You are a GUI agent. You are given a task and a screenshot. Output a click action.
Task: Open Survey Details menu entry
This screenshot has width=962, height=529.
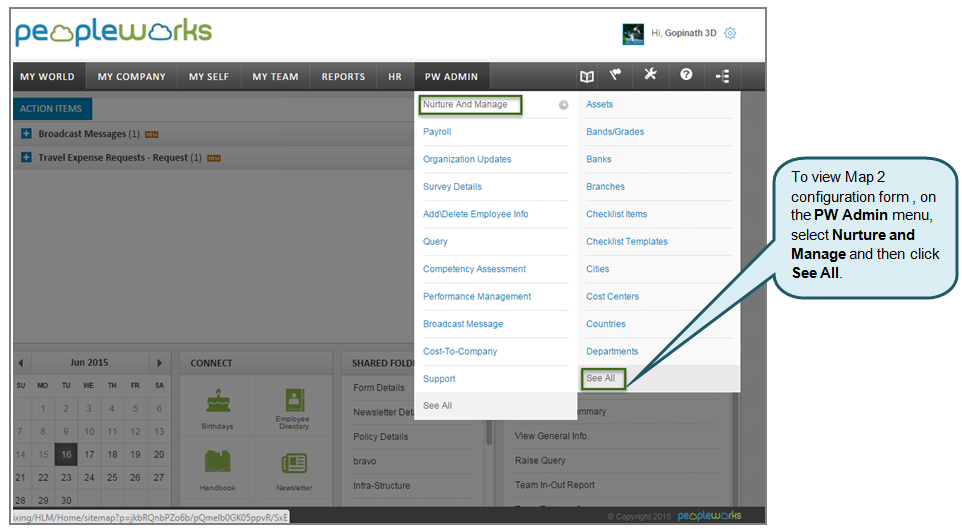452,187
